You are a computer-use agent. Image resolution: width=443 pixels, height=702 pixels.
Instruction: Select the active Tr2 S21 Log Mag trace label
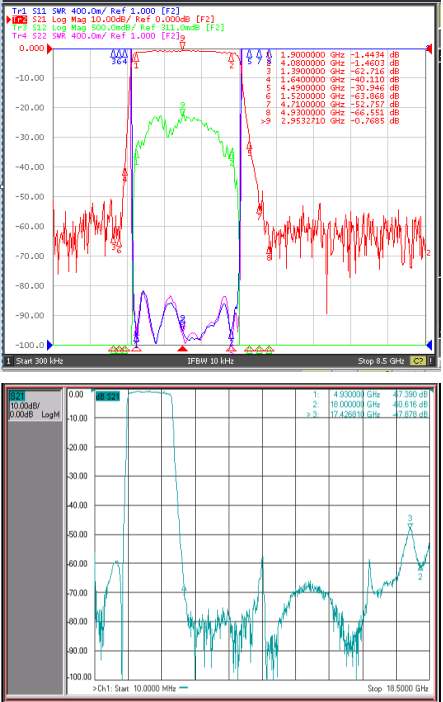tap(113, 19)
